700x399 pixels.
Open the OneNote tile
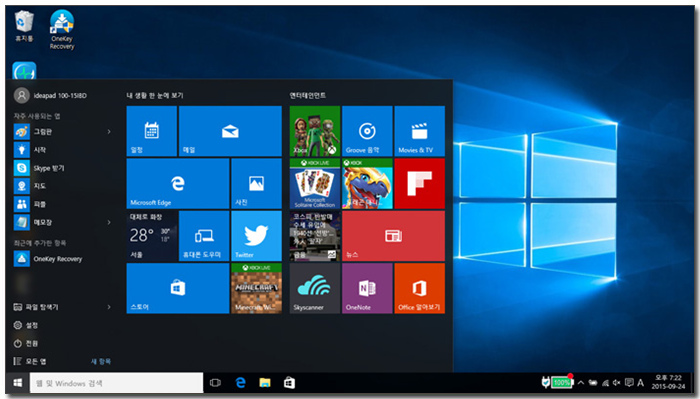367,288
